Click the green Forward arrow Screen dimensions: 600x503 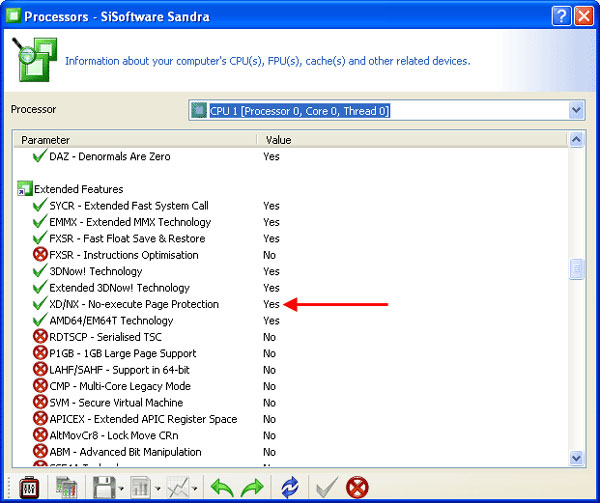tap(252, 488)
